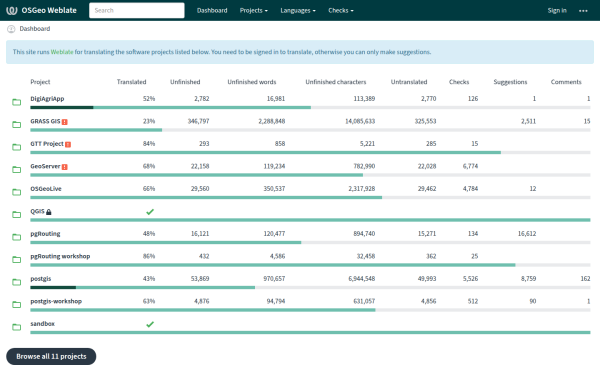Expand the Projects dropdown menu
600x375 pixels.
tap(254, 10)
